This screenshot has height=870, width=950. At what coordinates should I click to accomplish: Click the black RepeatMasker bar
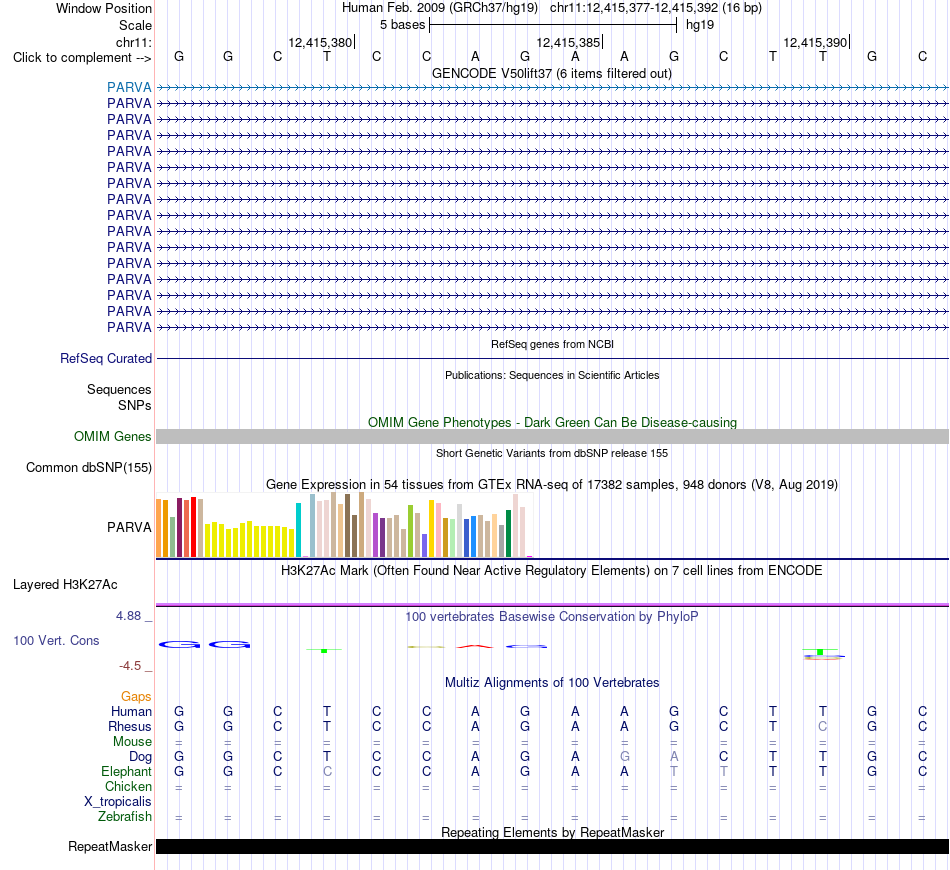tap(552, 846)
